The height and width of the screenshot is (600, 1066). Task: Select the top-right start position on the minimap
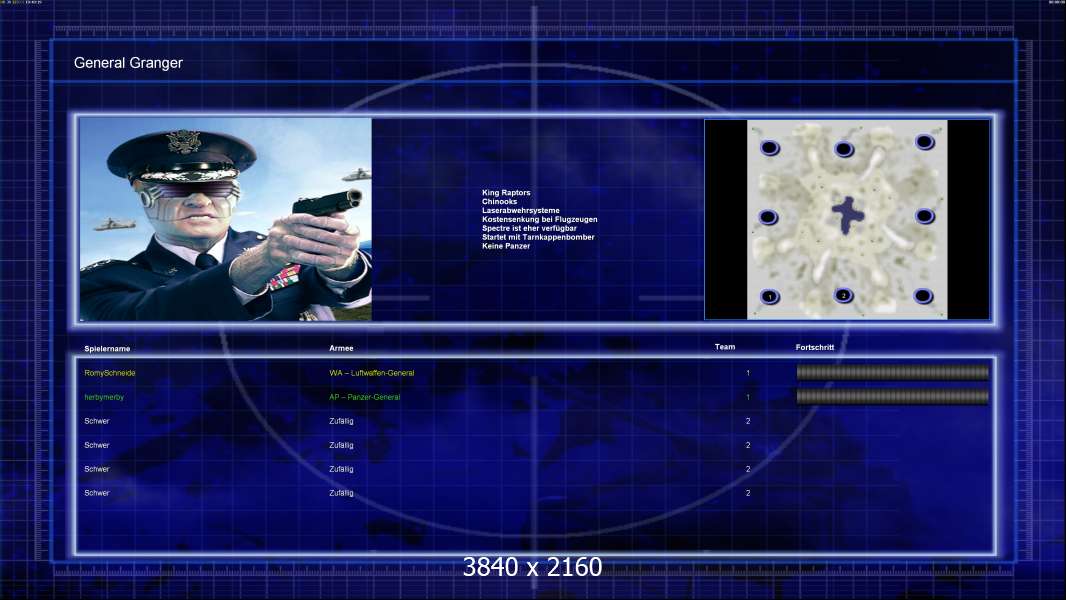[x=925, y=142]
